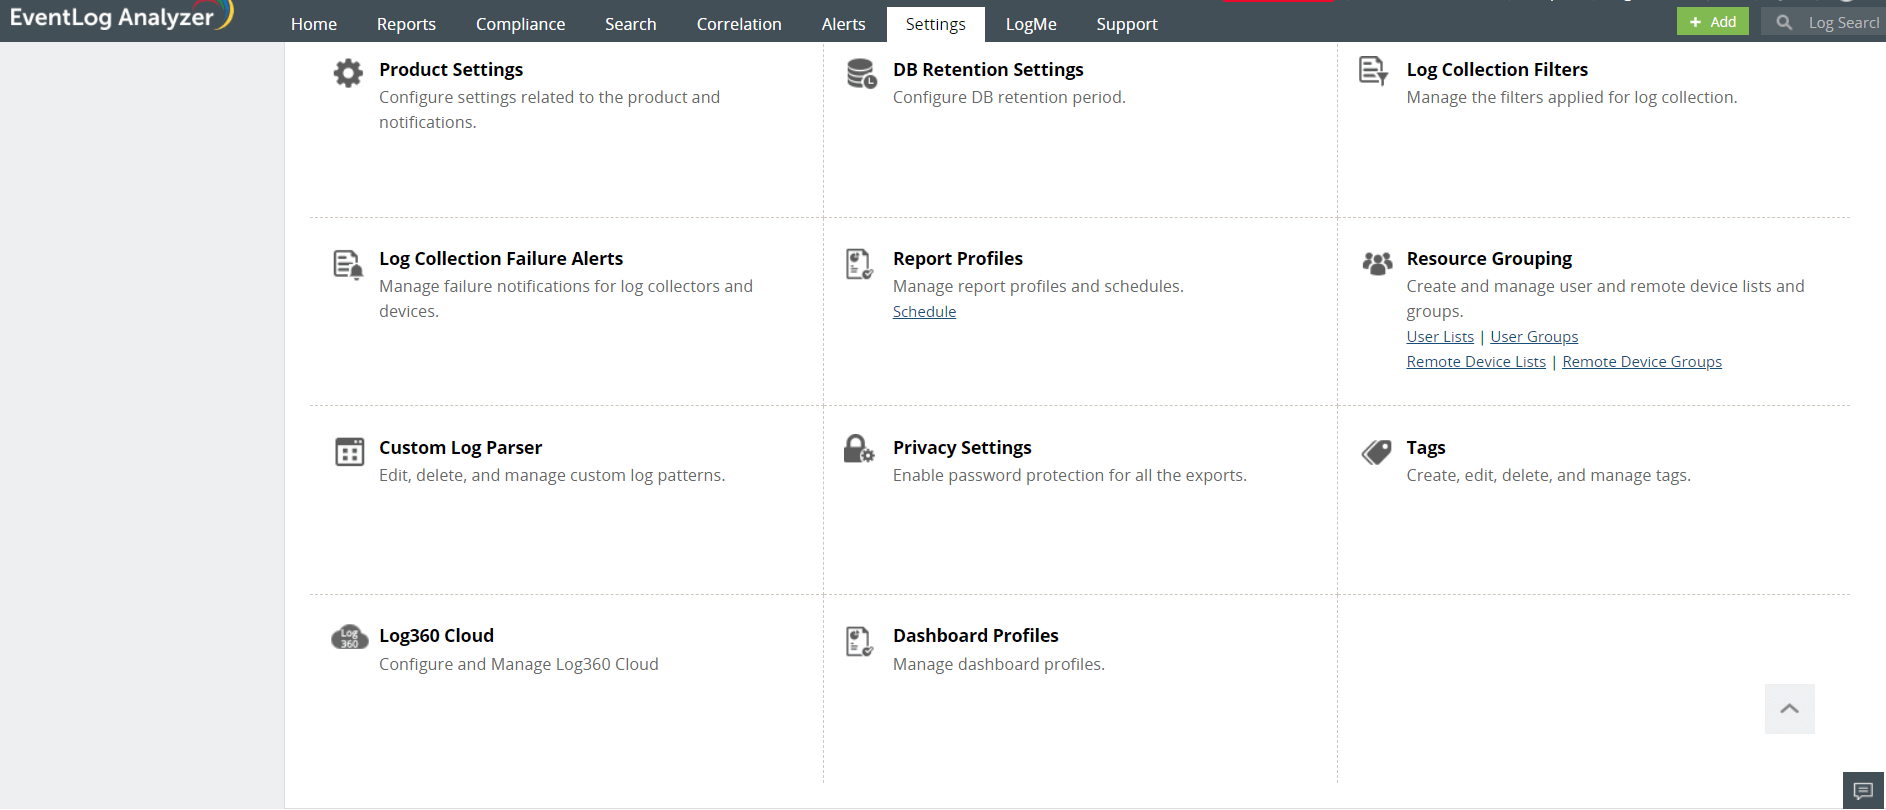Click the Tags label icon
Screen dimensions: 1886x810
point(1376,452)
